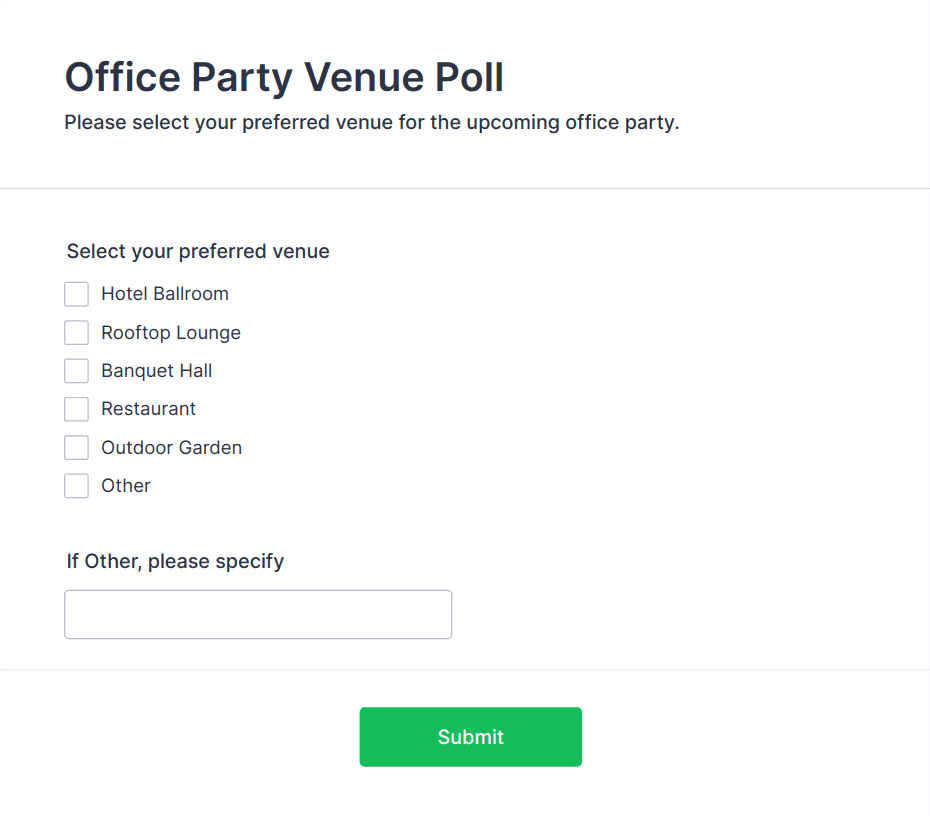Screen dimensions: 930x816
Task: Focus the empty text box below the question
Action: tap(257, 614)
